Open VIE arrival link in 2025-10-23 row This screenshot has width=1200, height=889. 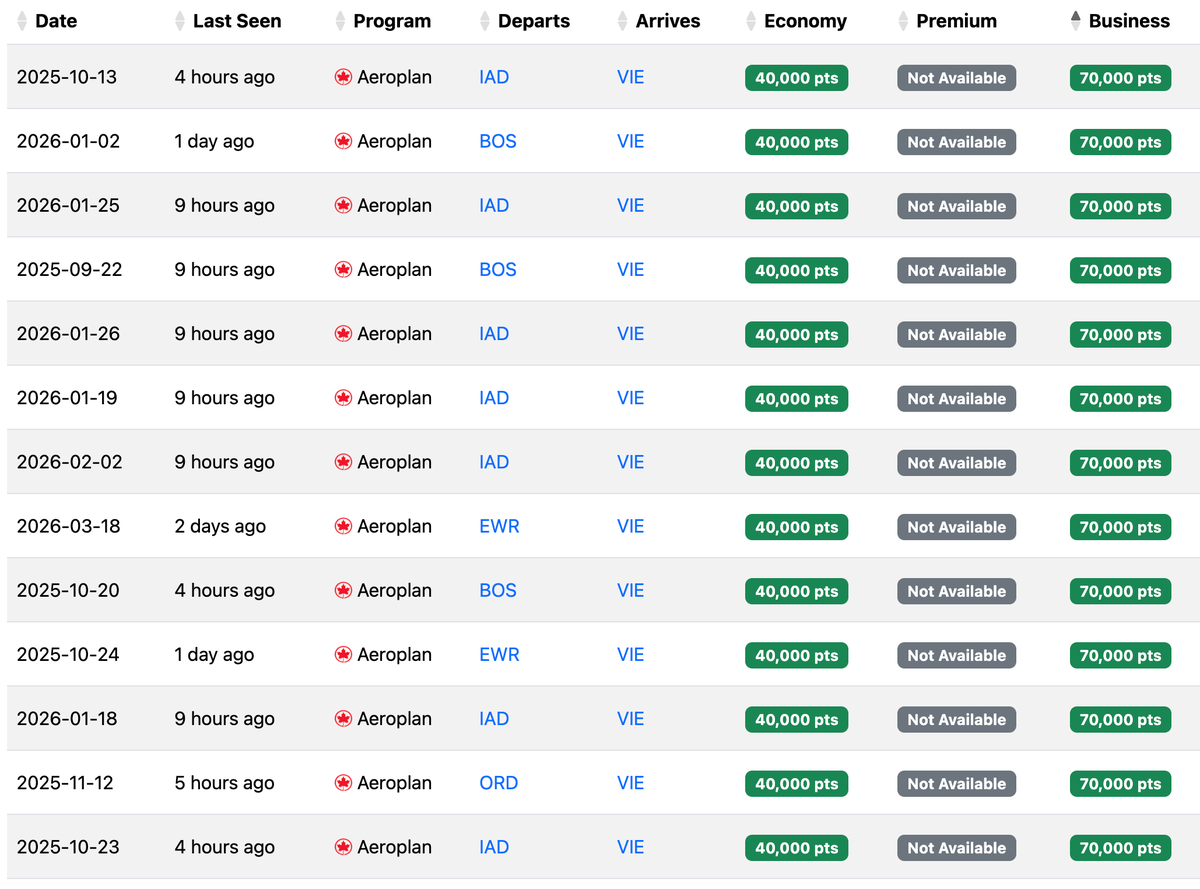click(630, 847)
